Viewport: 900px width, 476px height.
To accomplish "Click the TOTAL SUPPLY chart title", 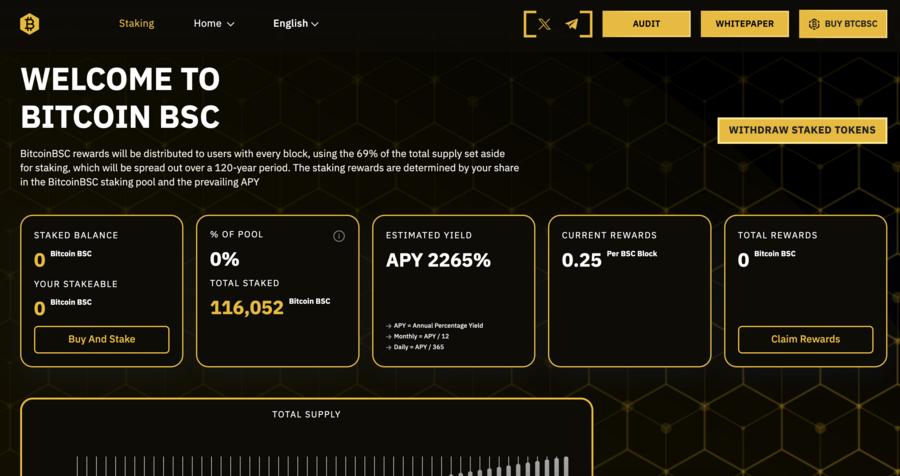I will pyautogui.click(x=307, y=415).
